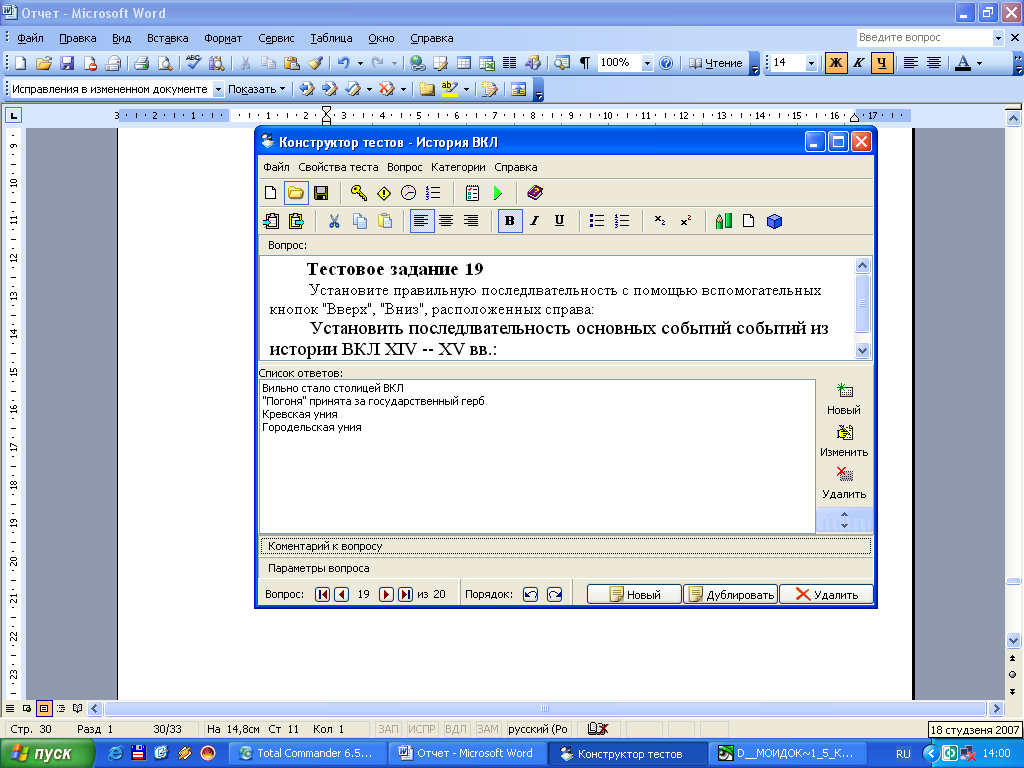Open test file with folder icon in Конструктор тестов

pos(296,193)
